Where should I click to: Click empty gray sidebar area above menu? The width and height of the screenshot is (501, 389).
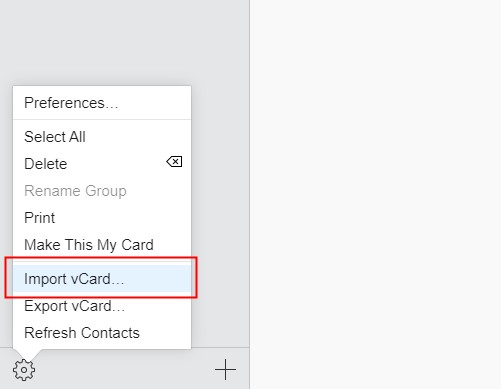click(124, 42)
